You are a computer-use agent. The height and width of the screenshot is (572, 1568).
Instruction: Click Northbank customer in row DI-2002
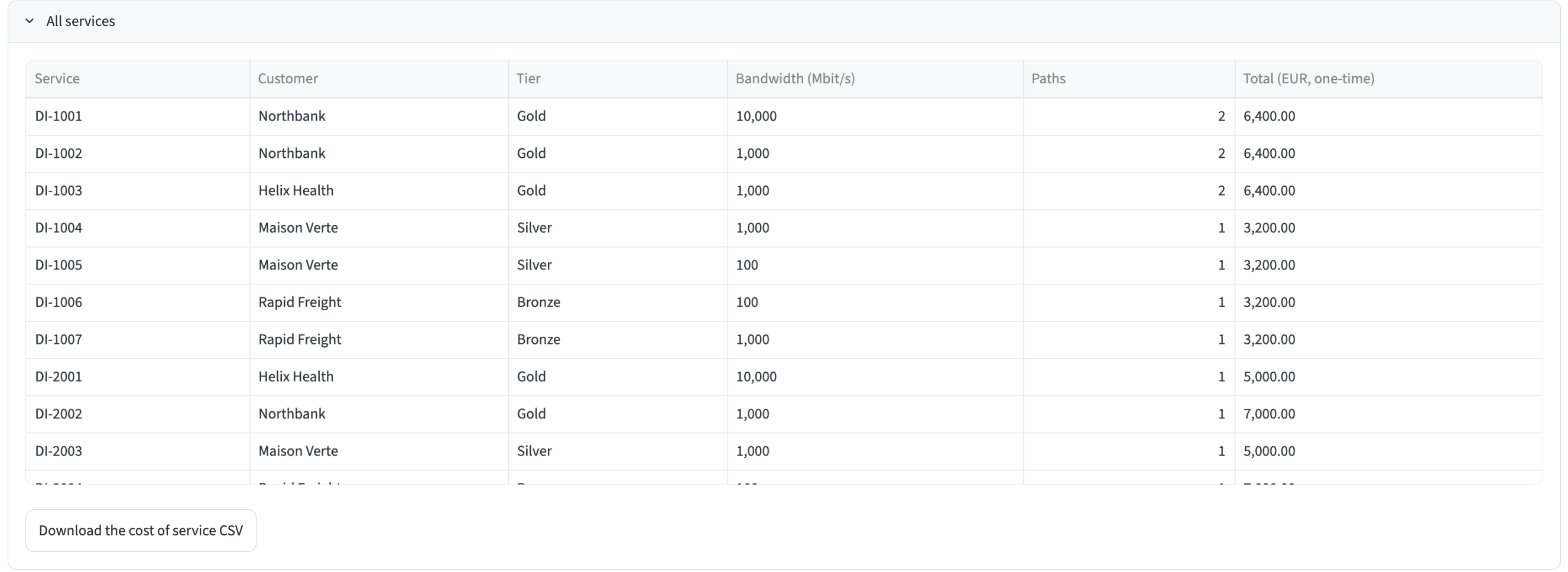click(379, 413)
